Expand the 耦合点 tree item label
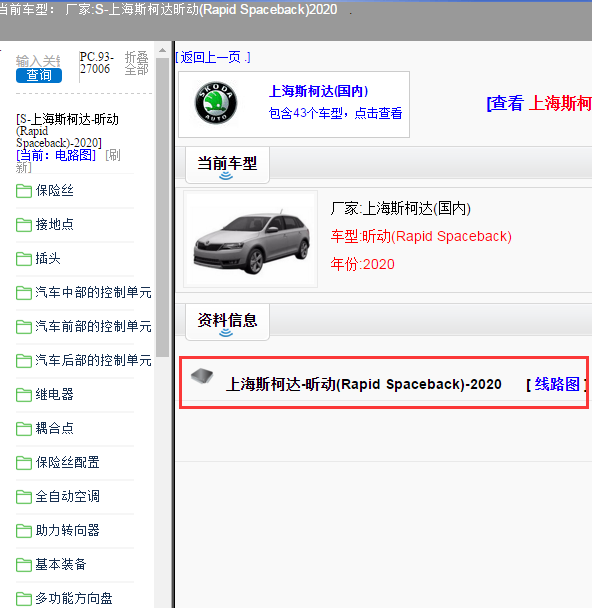 (55, 428)
